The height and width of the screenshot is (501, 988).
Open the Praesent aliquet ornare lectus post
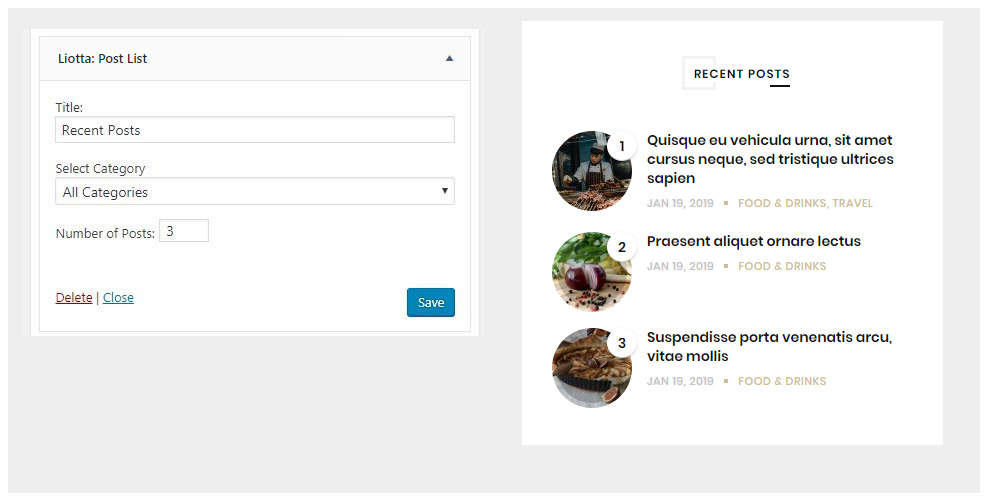(x=753, y=241)
